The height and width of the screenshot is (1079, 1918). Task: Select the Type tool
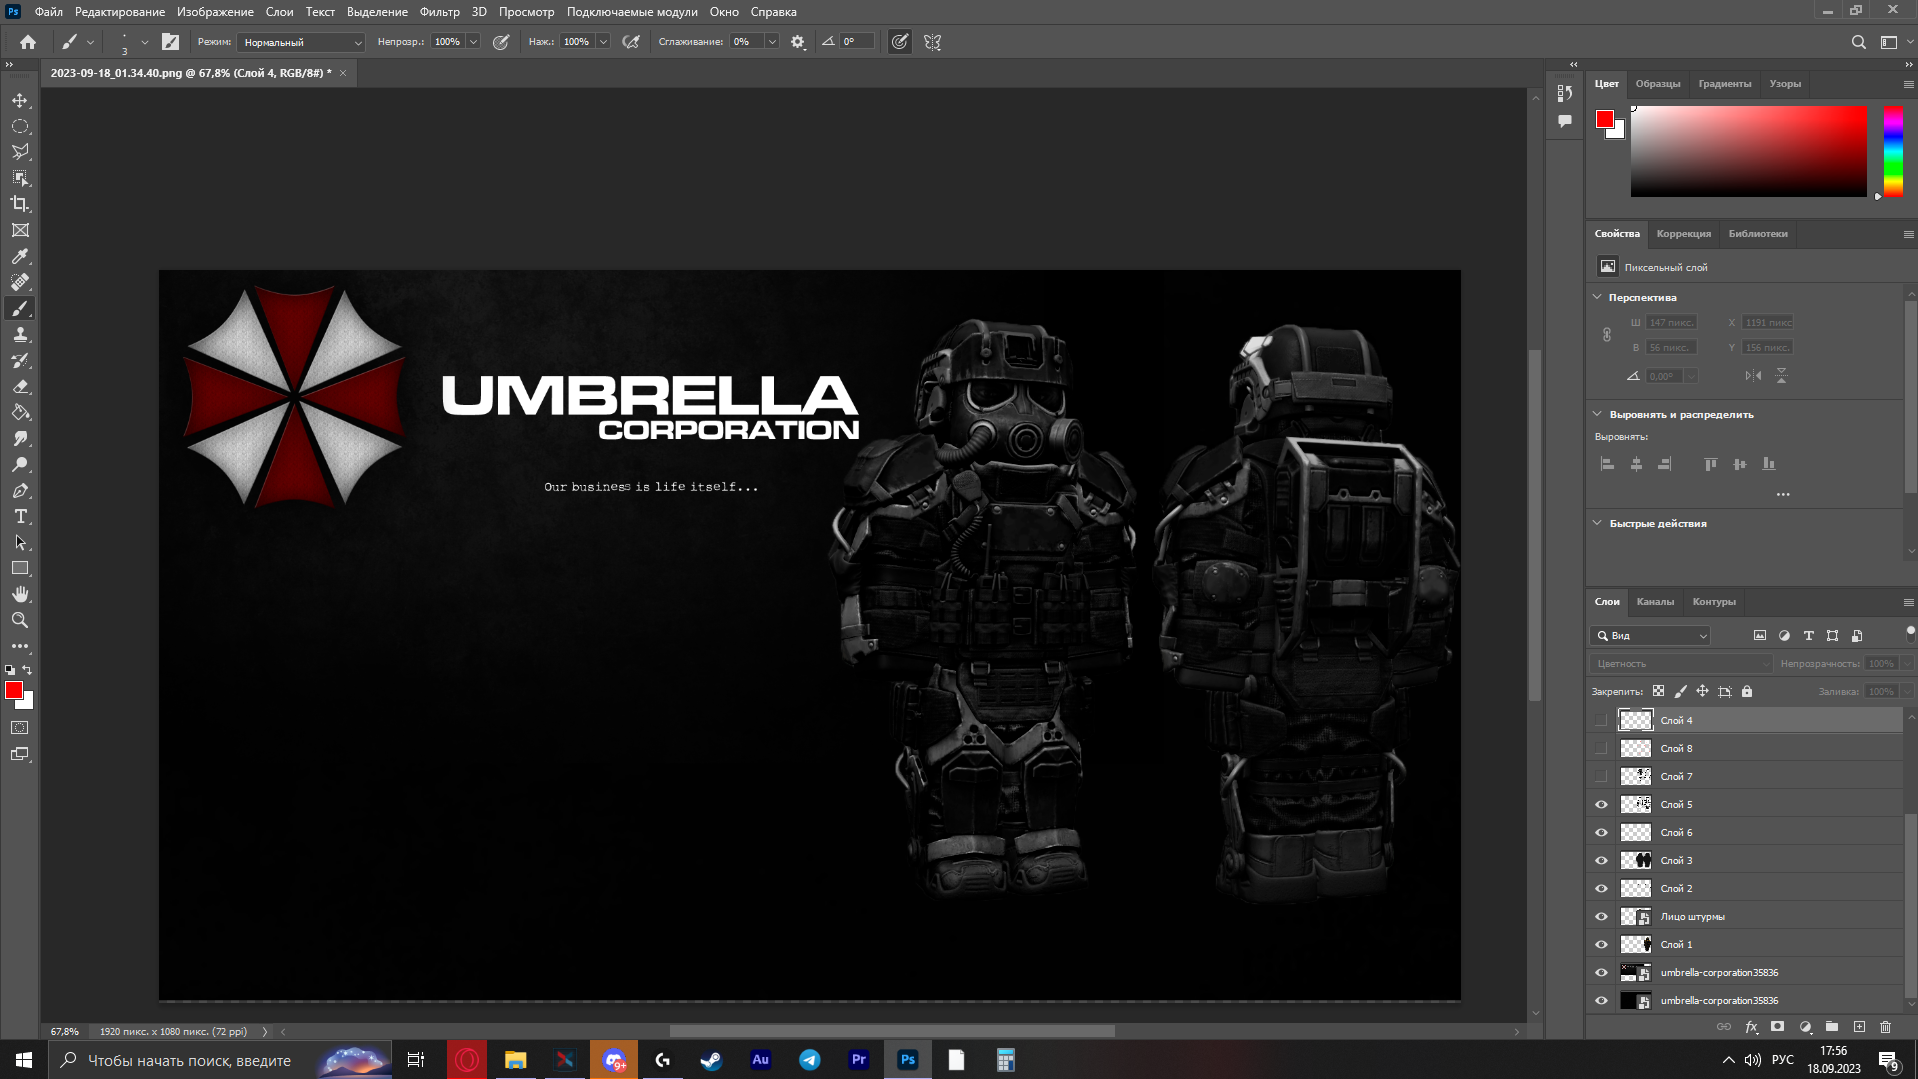(x=20, y=516)
